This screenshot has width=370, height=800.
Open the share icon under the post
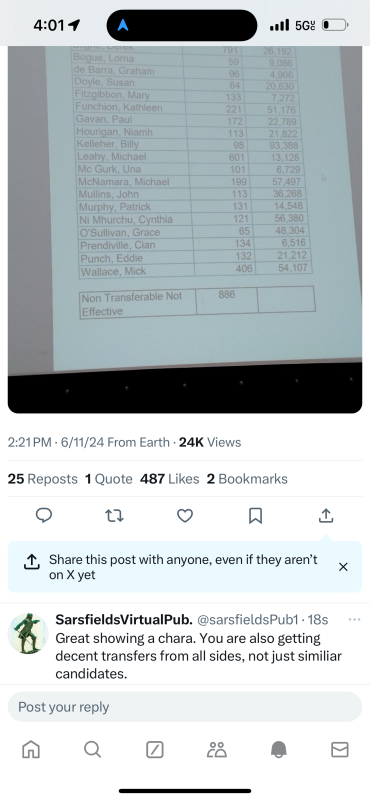click(x=326, y=516)
